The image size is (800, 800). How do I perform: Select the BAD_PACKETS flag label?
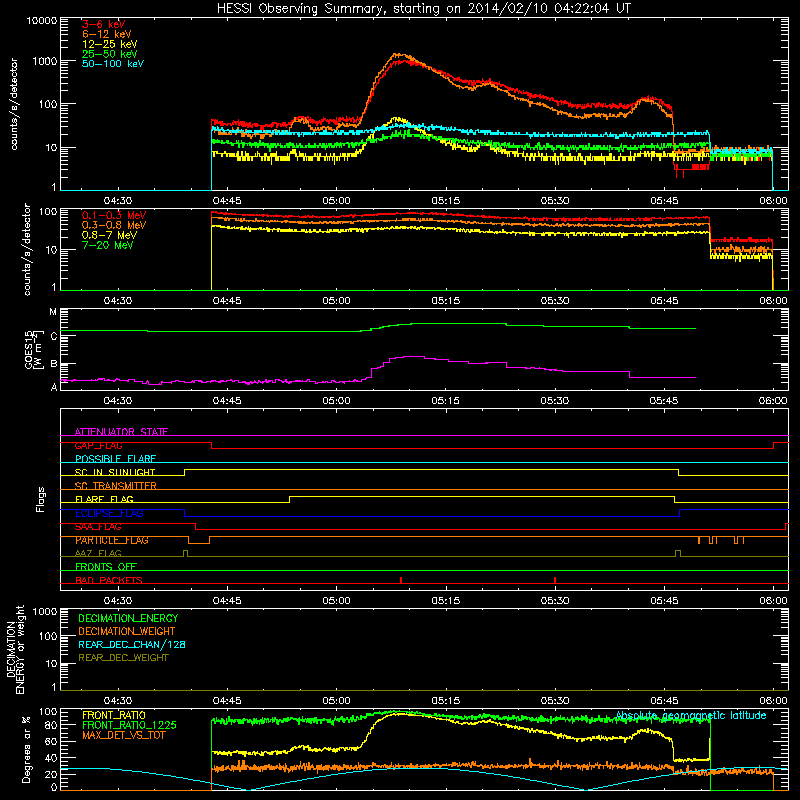pyautogui.click(x=109, y=580)
